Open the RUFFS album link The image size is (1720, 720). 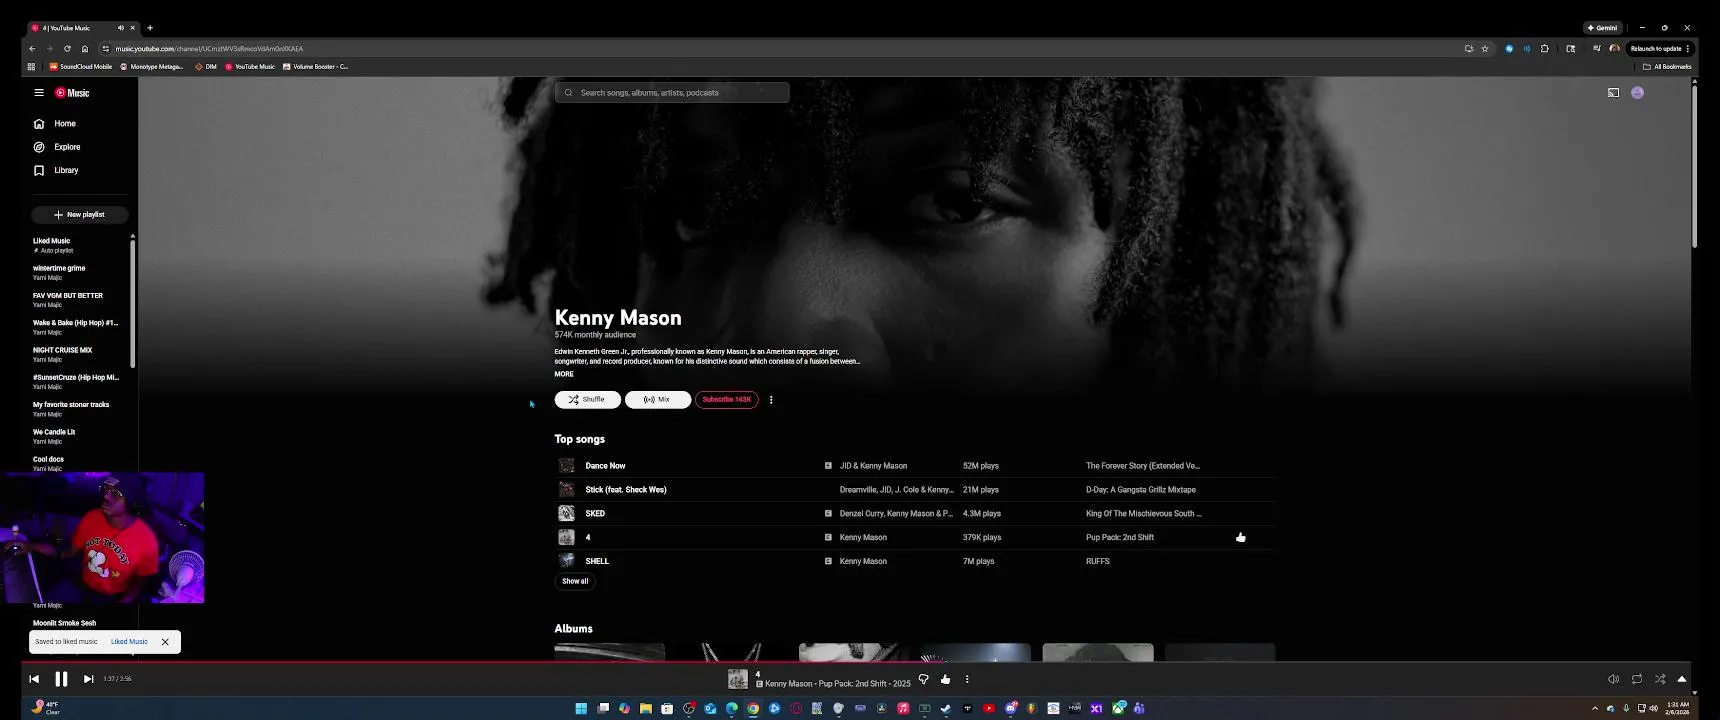point(1098,562)
